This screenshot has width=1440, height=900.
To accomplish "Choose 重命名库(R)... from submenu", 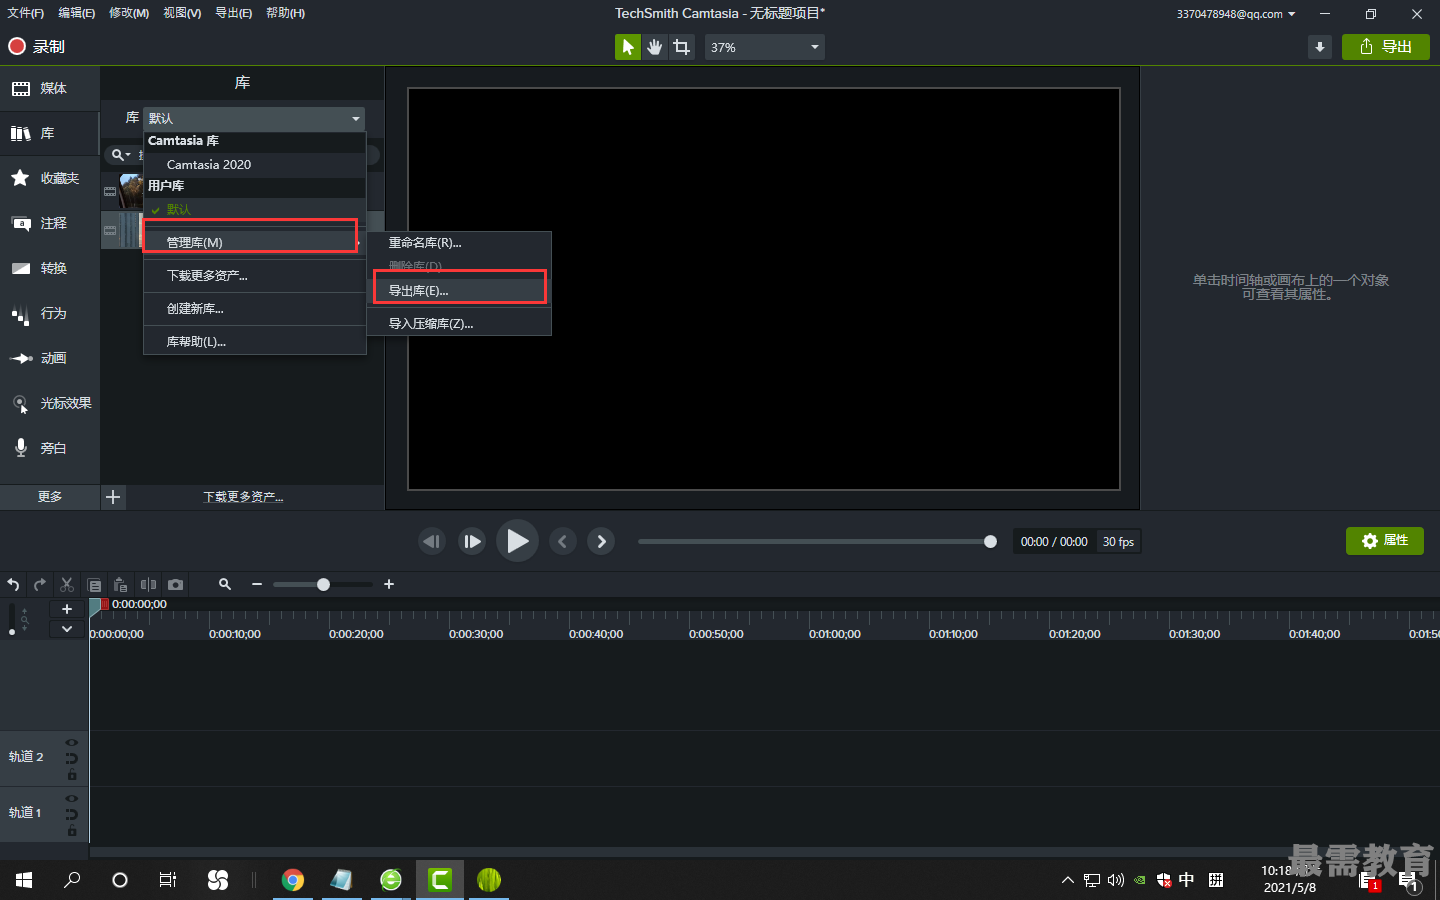I will pyautogui.click(x=459, y=242).
